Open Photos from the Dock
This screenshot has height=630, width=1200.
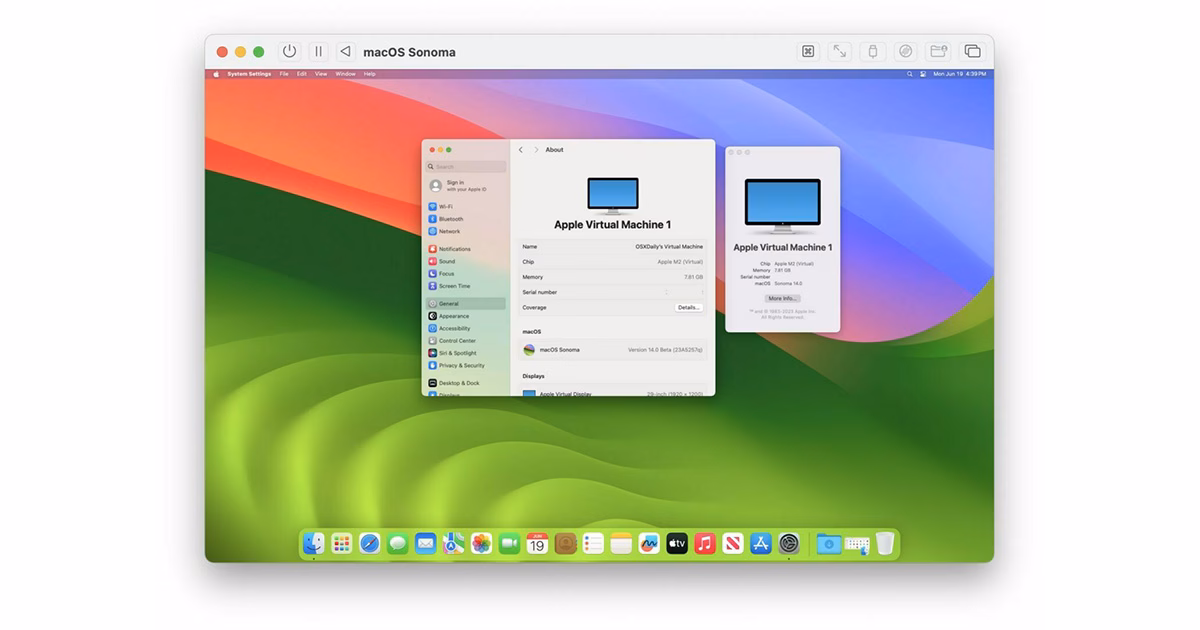[x=482, y=543]
